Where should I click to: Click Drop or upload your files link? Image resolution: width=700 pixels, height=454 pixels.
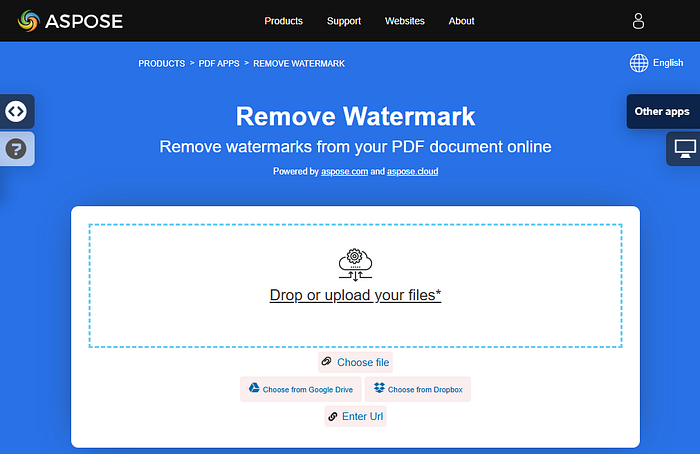[x=355, y=295]
